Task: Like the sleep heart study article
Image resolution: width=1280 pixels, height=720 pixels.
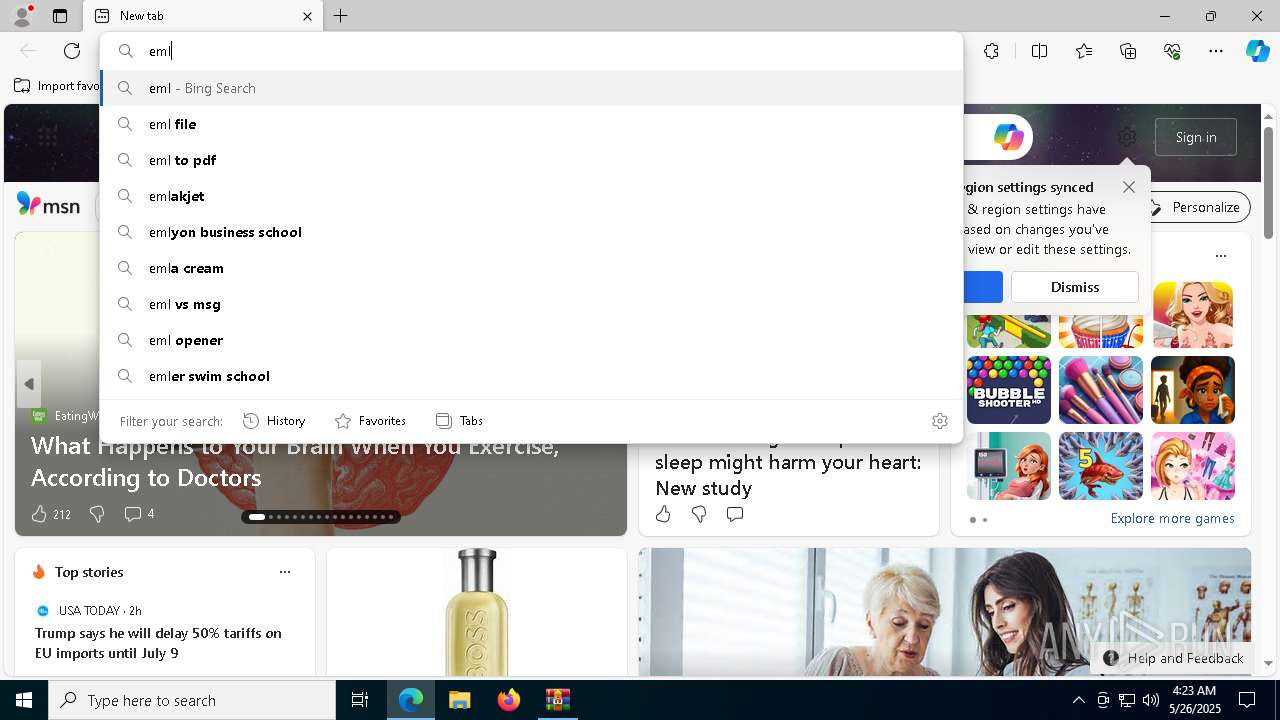Action: 663,514
